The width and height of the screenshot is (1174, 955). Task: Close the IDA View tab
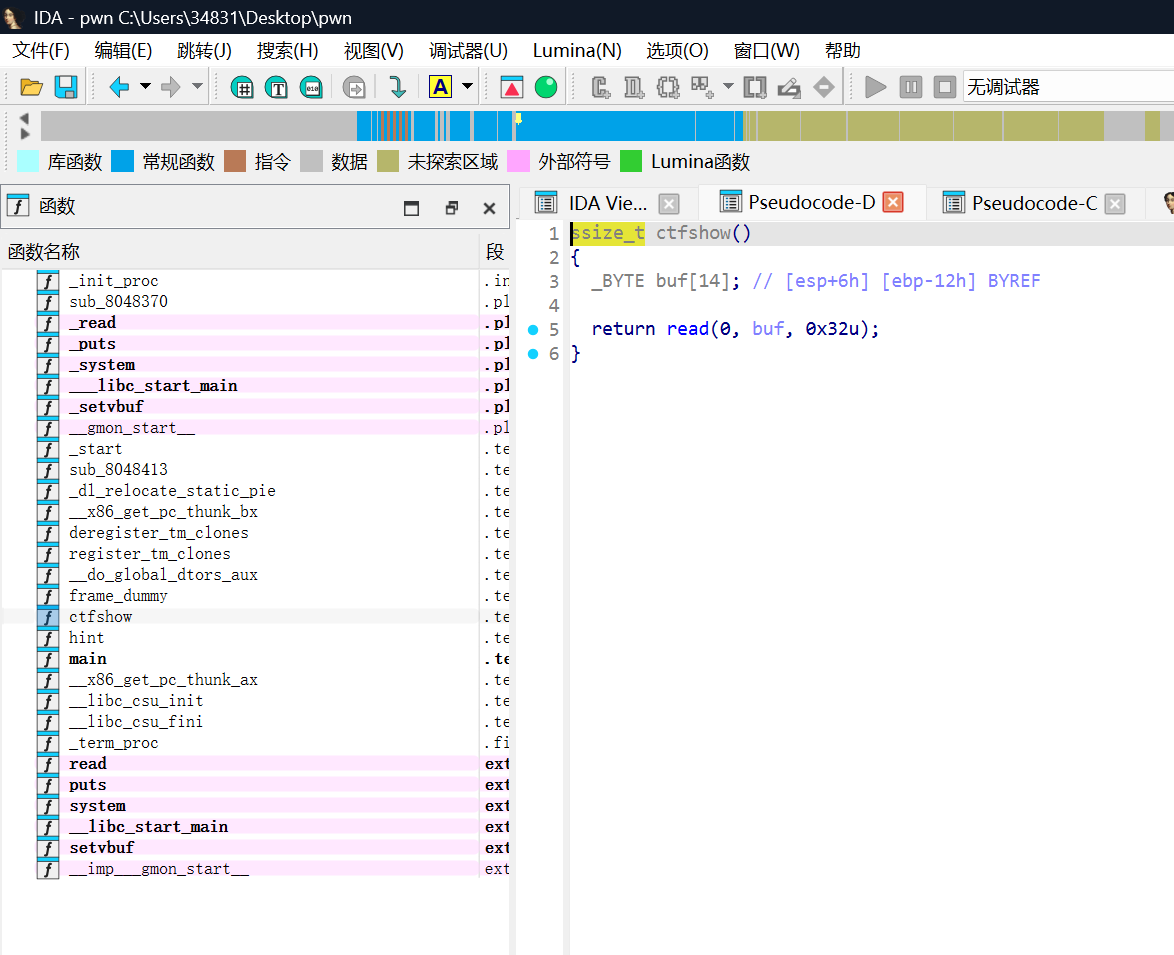coord(669,204)
